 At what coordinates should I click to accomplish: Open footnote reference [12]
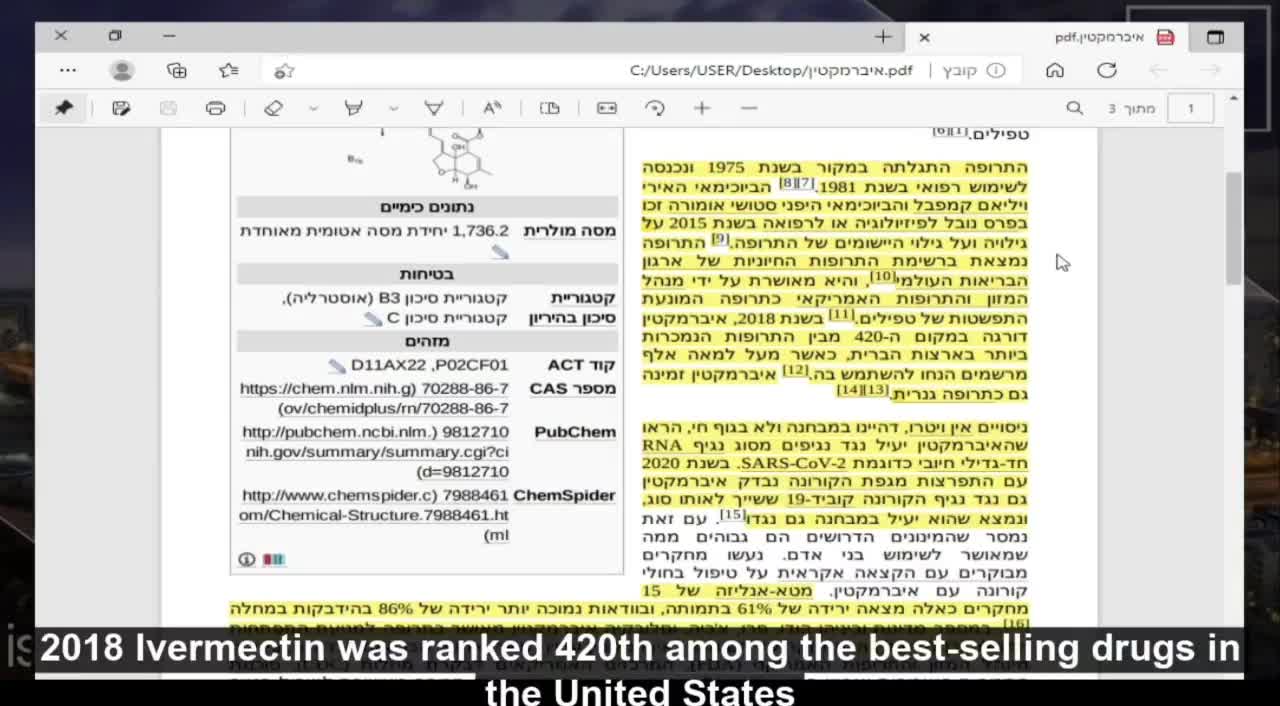point(795,370)
